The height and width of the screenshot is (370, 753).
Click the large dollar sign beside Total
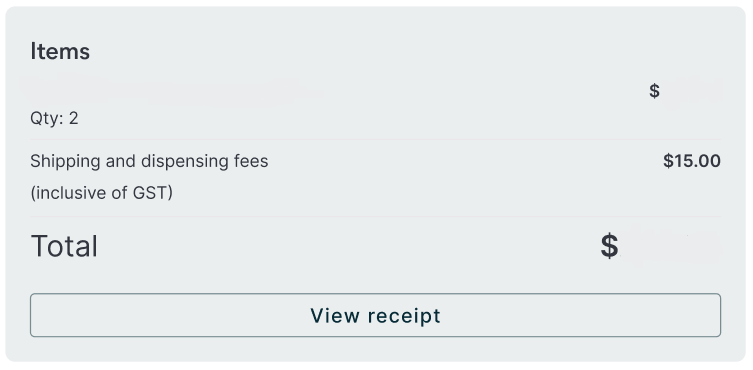(609, 246)
